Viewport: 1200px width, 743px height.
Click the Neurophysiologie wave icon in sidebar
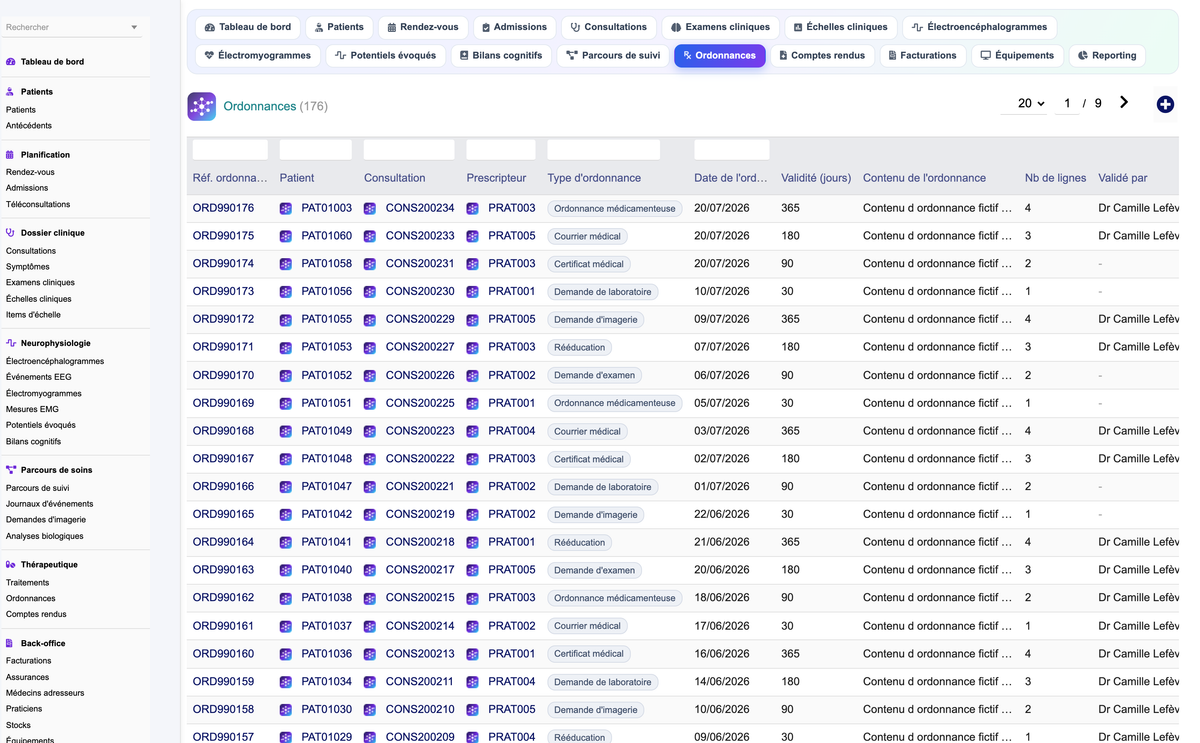tap(11, 343)
